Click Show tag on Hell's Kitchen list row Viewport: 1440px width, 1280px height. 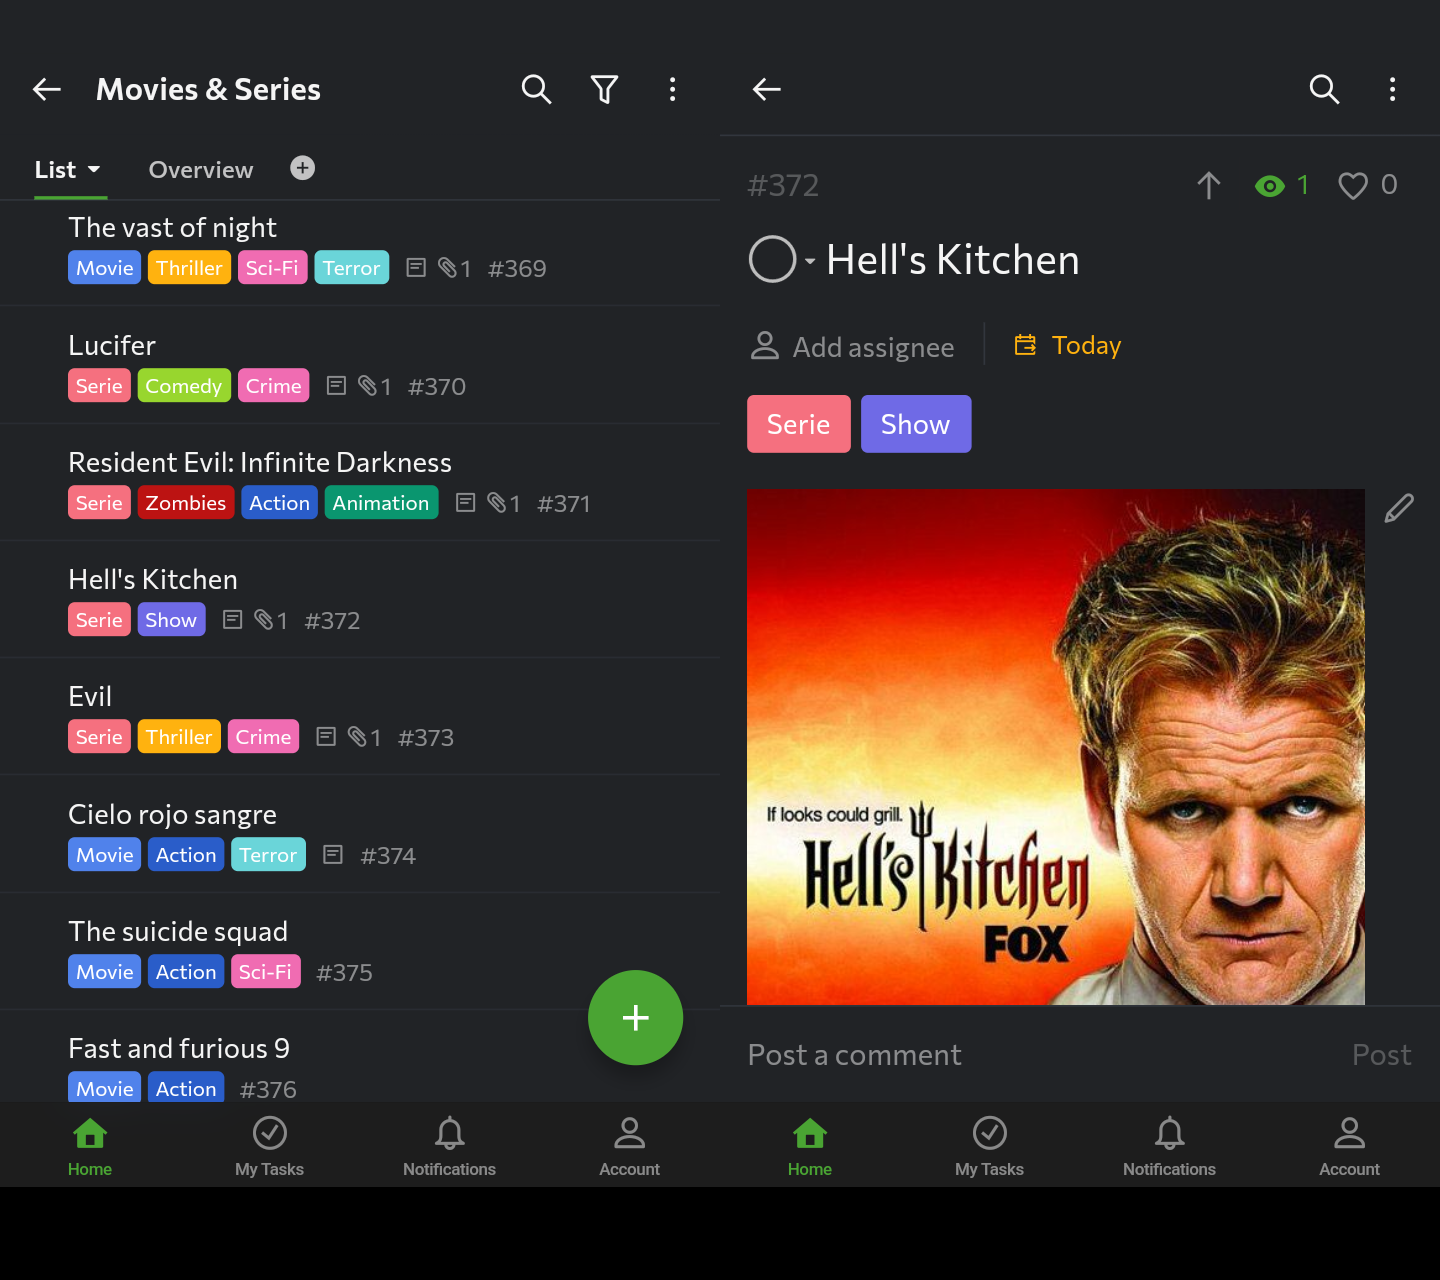[x=171, y=620]
